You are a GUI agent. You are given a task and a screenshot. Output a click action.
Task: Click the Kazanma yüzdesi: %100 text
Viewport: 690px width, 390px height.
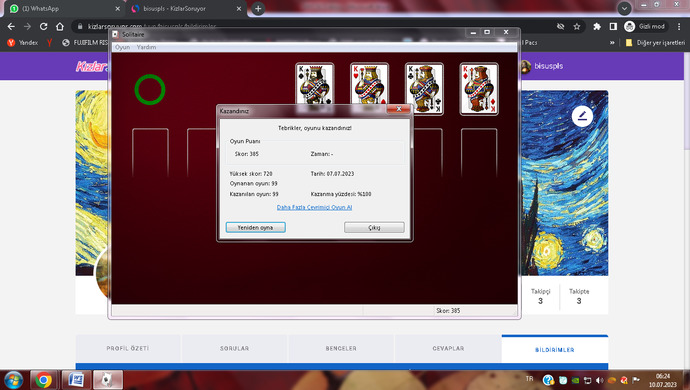[x=341, y=194]
